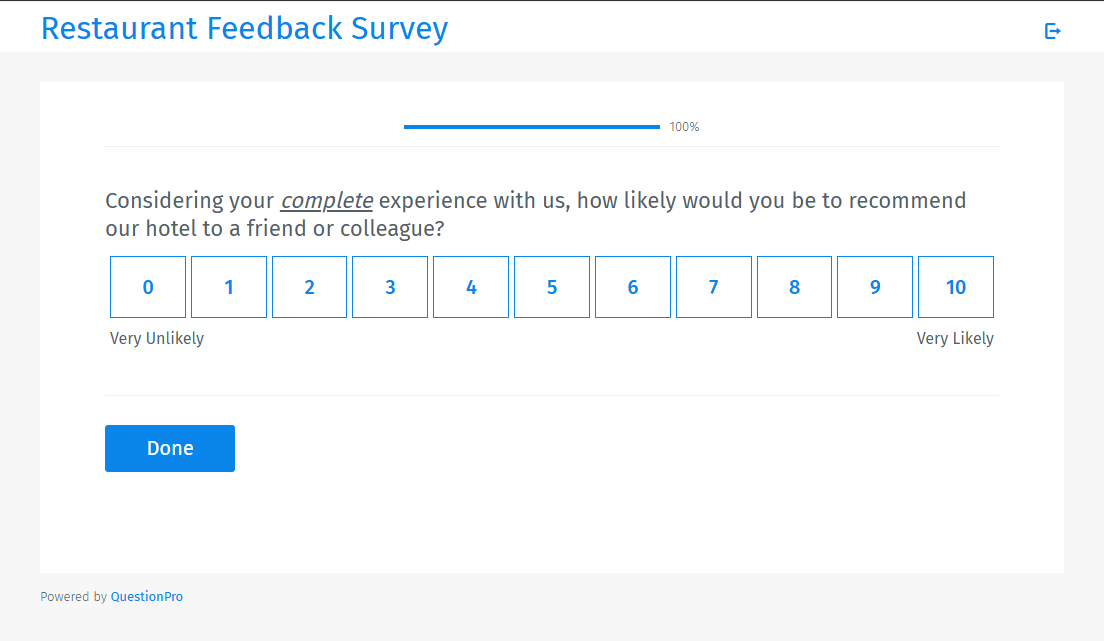The height and width of the screenshot is (641, 1104).
Task: Click the underlined word complete in the question
Action: 327,200
